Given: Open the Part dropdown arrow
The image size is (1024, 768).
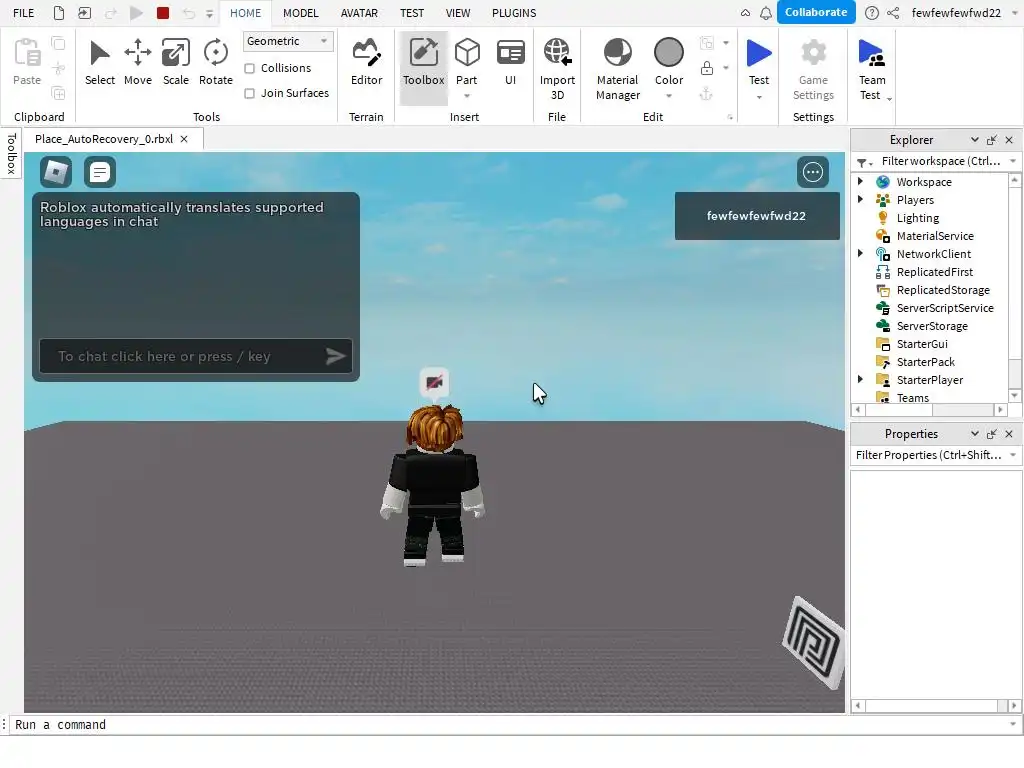Looking at the screenshot, I should coord(467,96).
